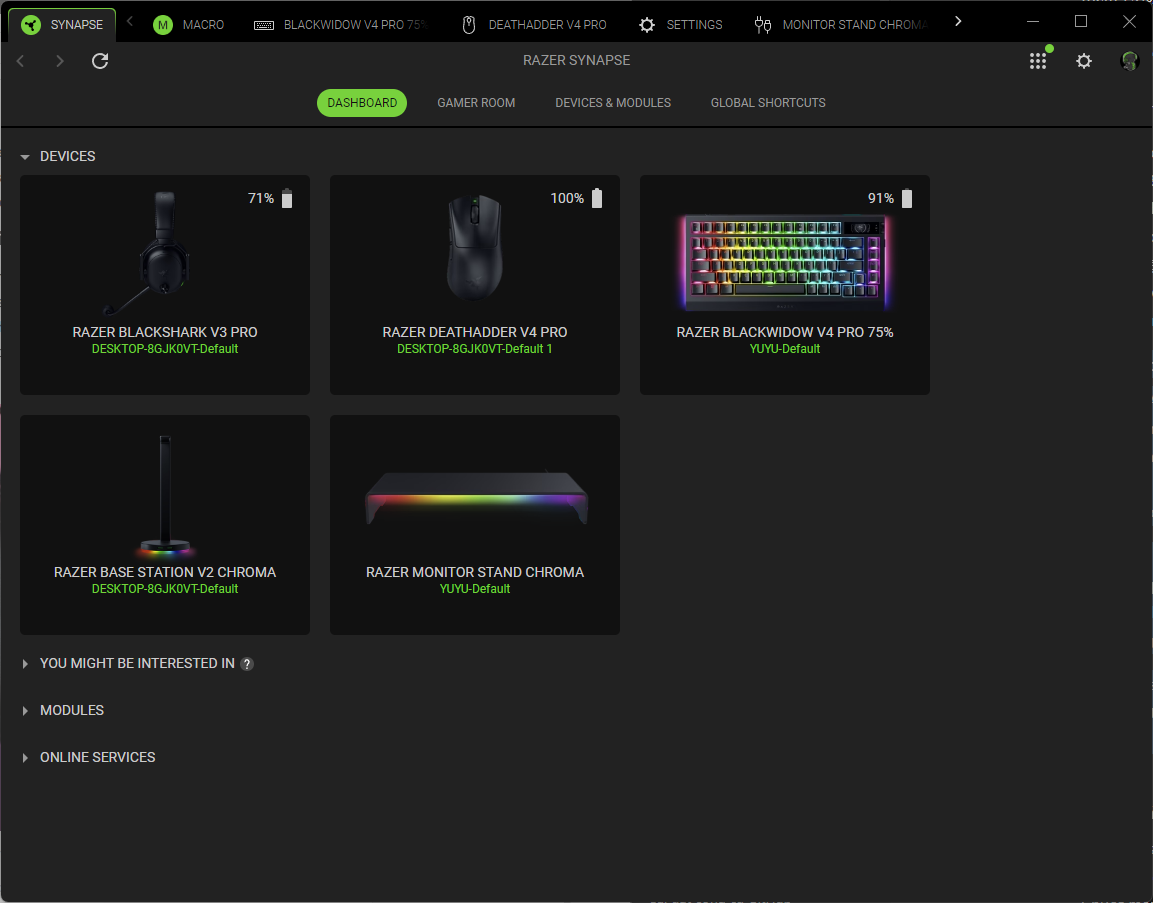This screenshot has width=1153, height=903.
Task: Click the 100% battery percentage
Action: (x=567, y=199)
